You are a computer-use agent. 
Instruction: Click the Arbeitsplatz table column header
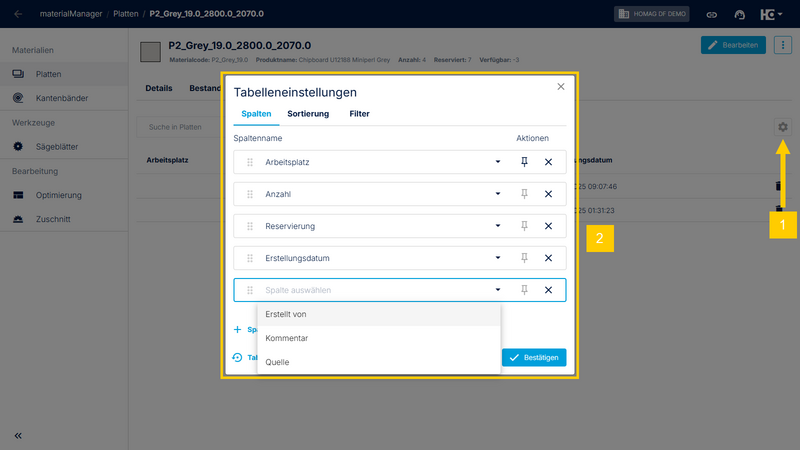pos(167,160)
